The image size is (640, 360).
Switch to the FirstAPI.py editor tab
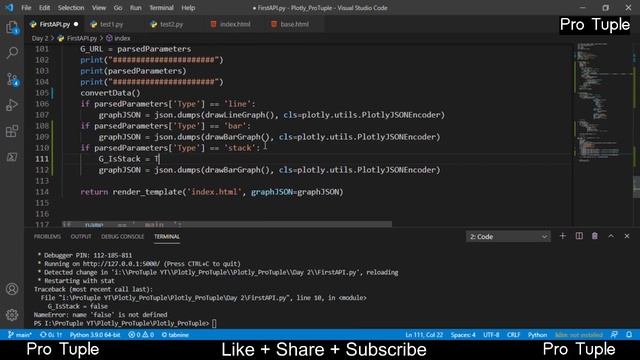pyautogui.click(x=55, y=24)
